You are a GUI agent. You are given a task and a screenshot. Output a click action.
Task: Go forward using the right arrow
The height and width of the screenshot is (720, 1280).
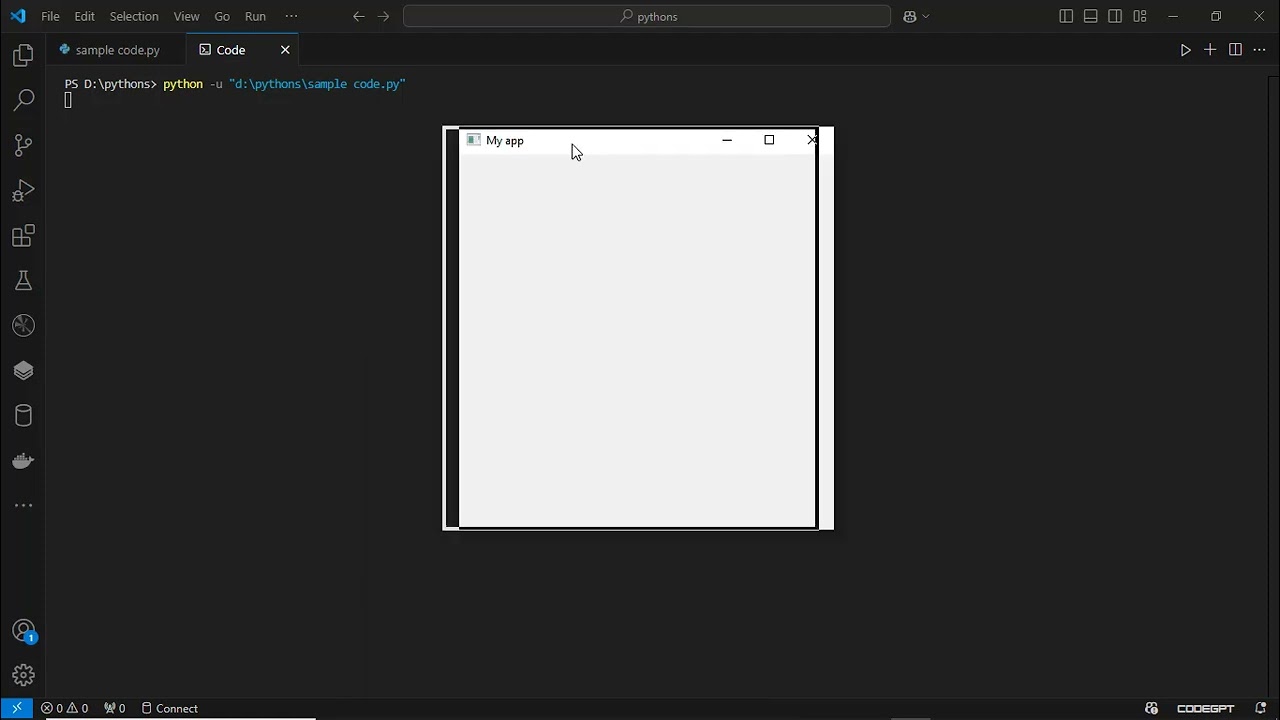click(383, 16)
